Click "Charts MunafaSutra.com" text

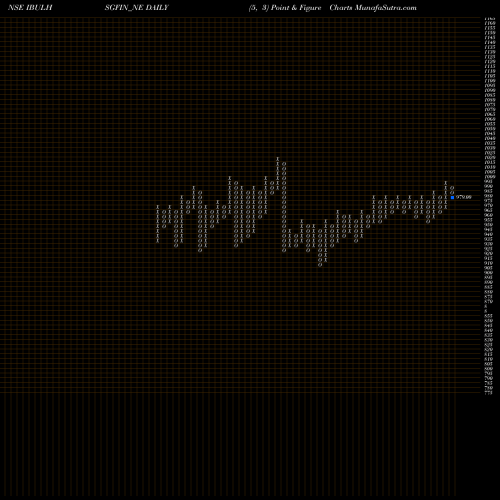click(x=373, y=8)
